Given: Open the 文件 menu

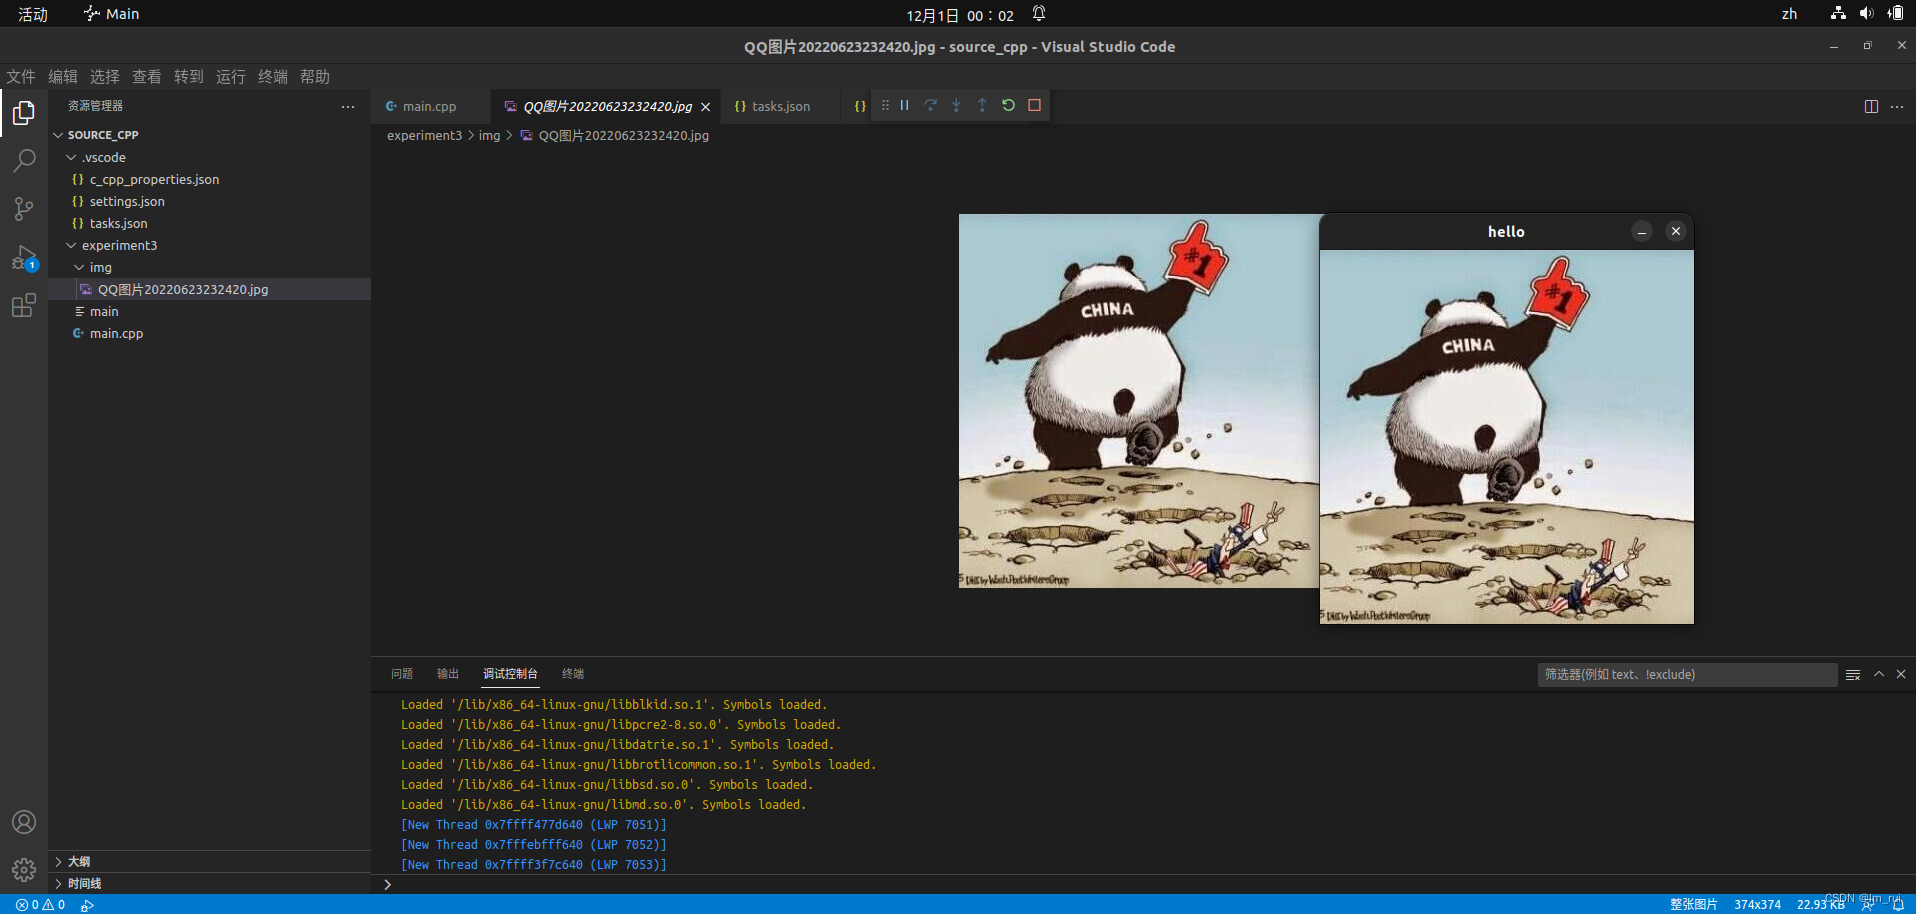Looking at the screenshot, I should tap(21, 77).
